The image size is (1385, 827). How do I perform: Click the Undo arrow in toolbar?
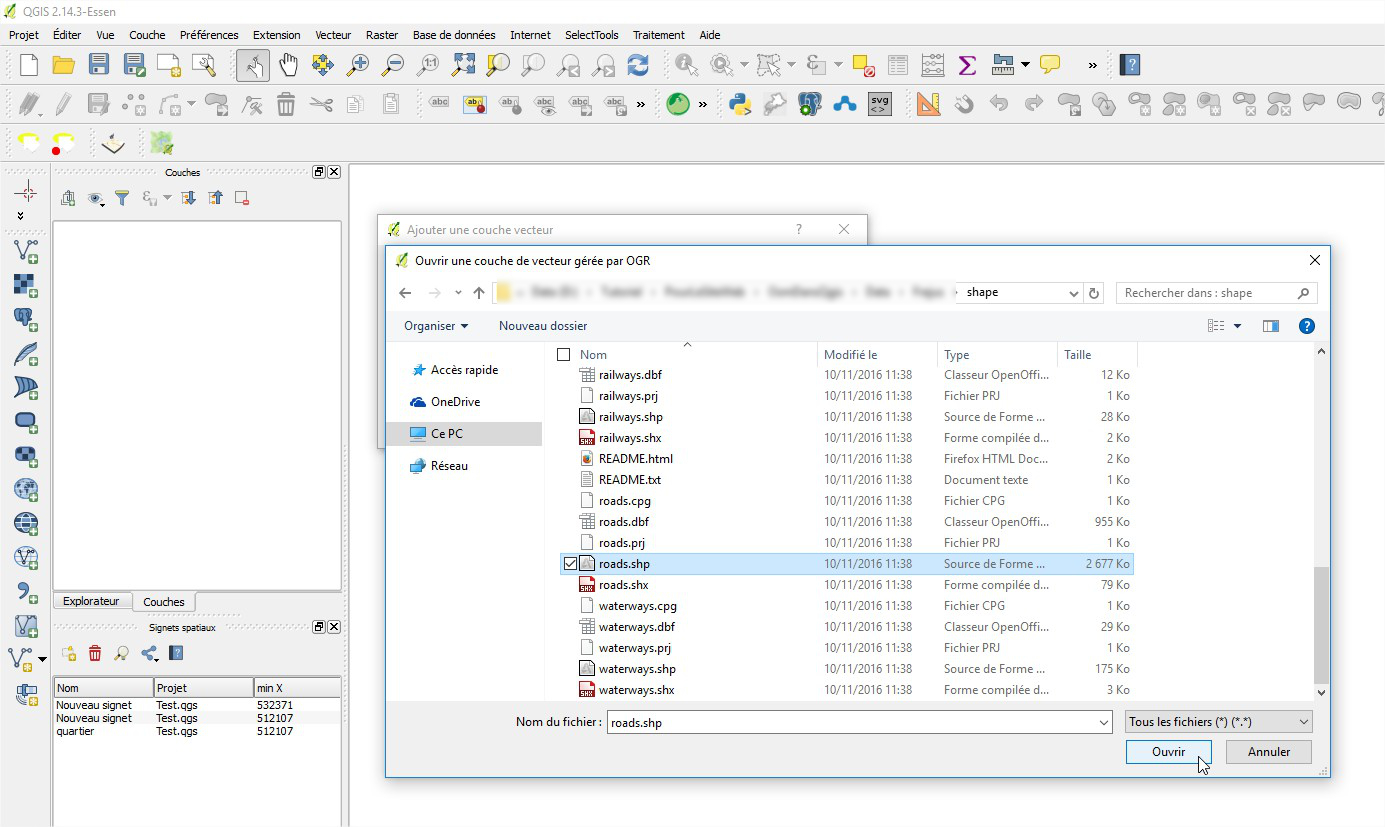coord(998,103)
